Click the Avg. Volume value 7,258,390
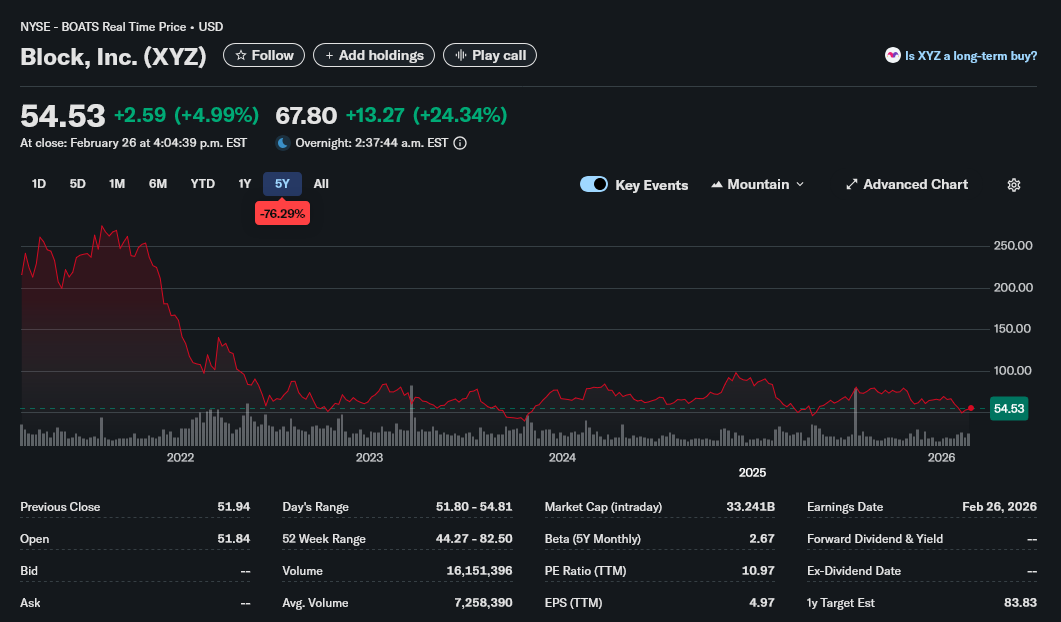 [483, 602]
